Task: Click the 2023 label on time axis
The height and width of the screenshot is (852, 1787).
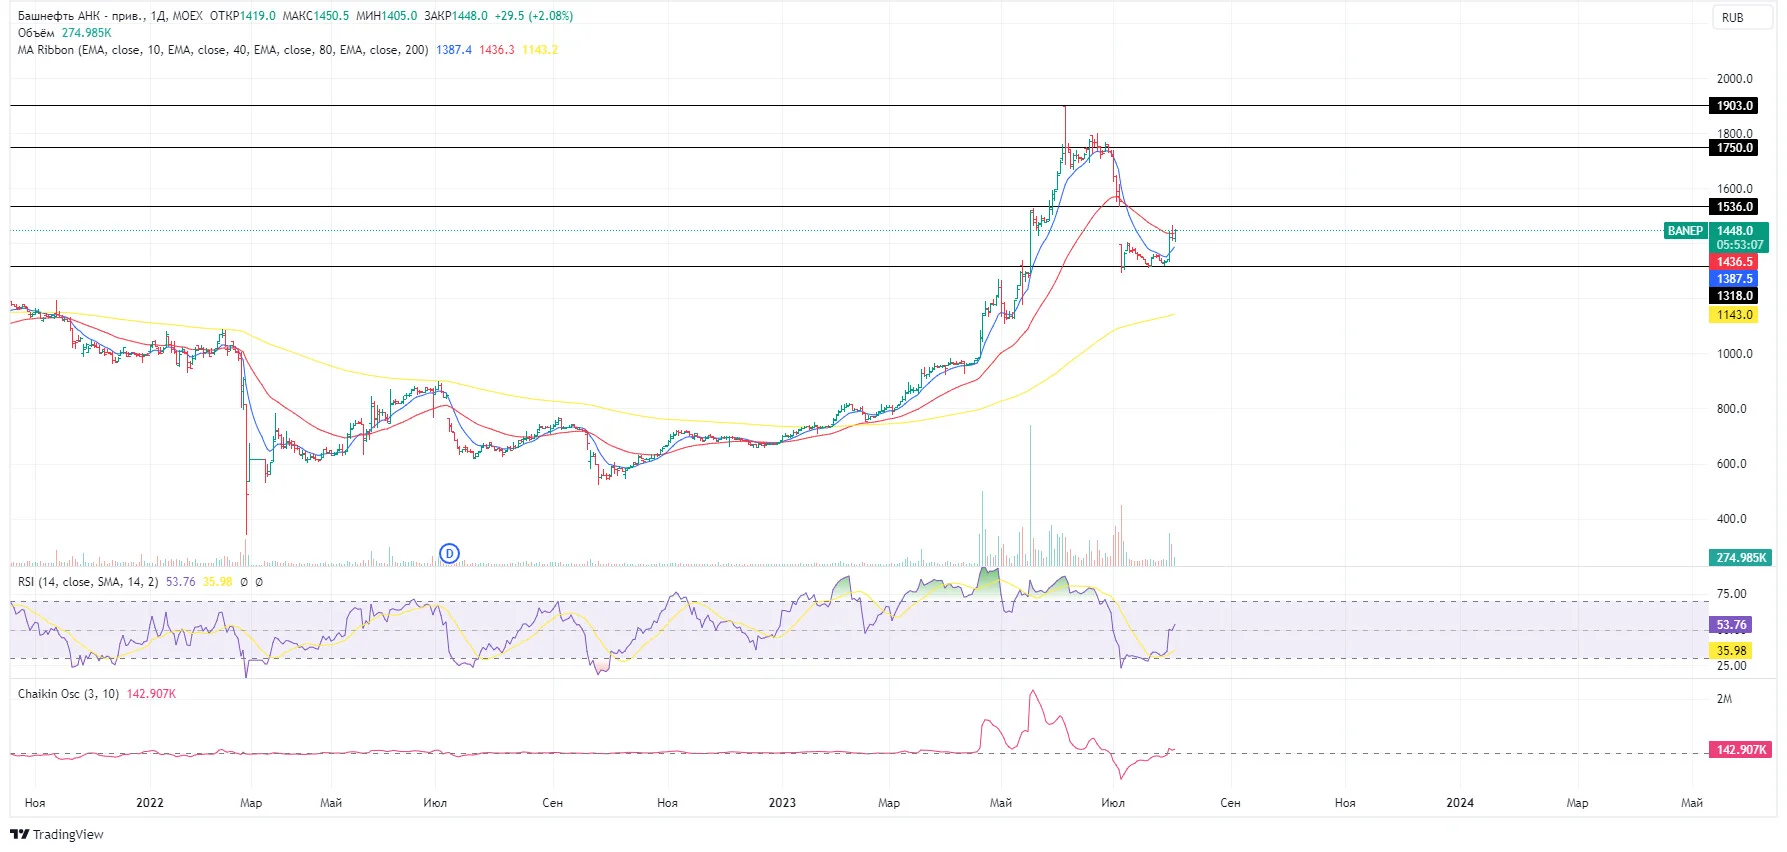Action: pos(782,803)
